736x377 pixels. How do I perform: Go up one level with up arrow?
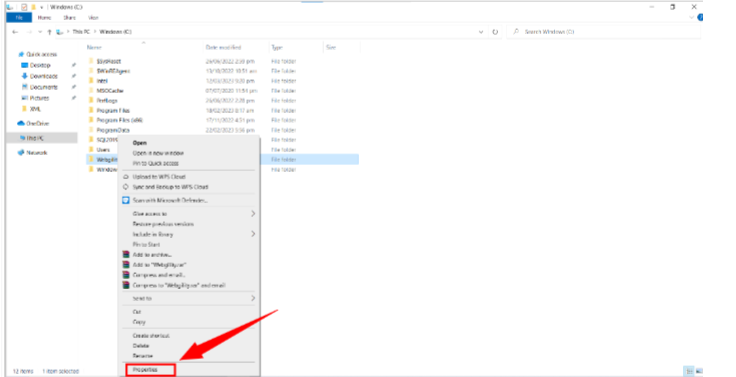49,32
